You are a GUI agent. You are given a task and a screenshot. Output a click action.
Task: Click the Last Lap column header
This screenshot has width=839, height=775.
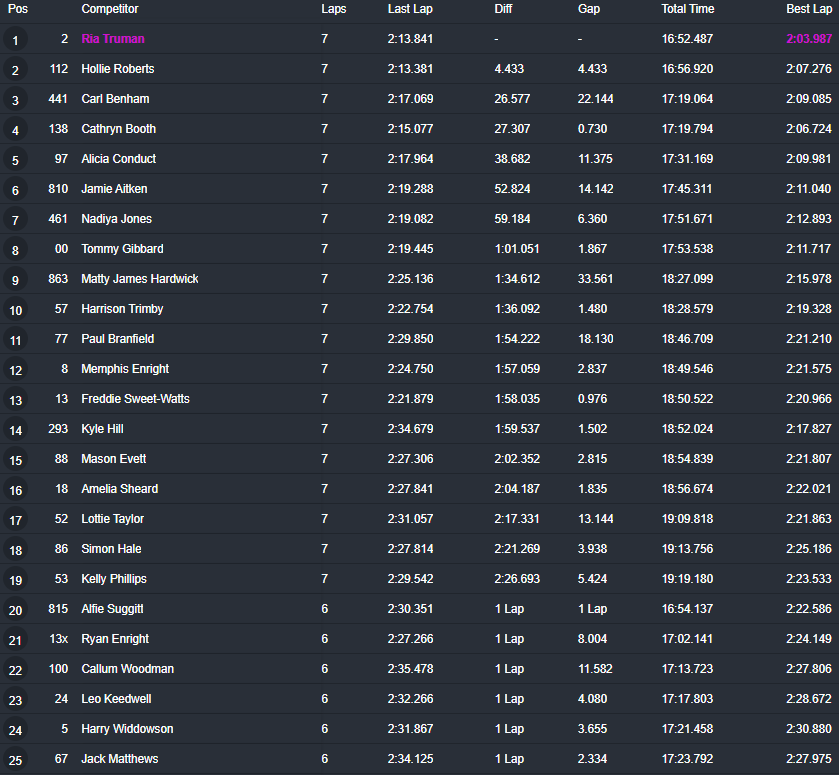click(410, 9)
